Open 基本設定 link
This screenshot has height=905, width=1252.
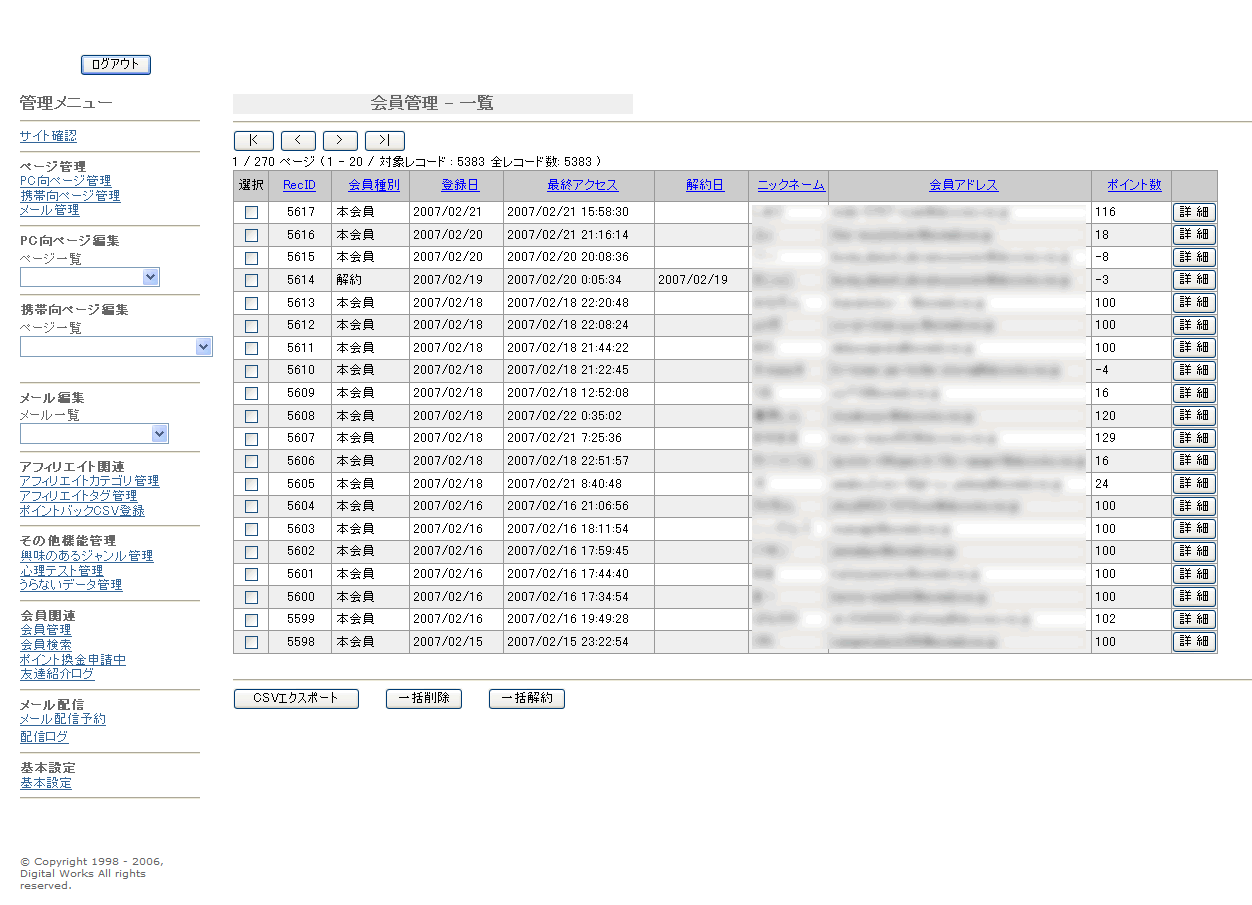click(x=46, y=783)
